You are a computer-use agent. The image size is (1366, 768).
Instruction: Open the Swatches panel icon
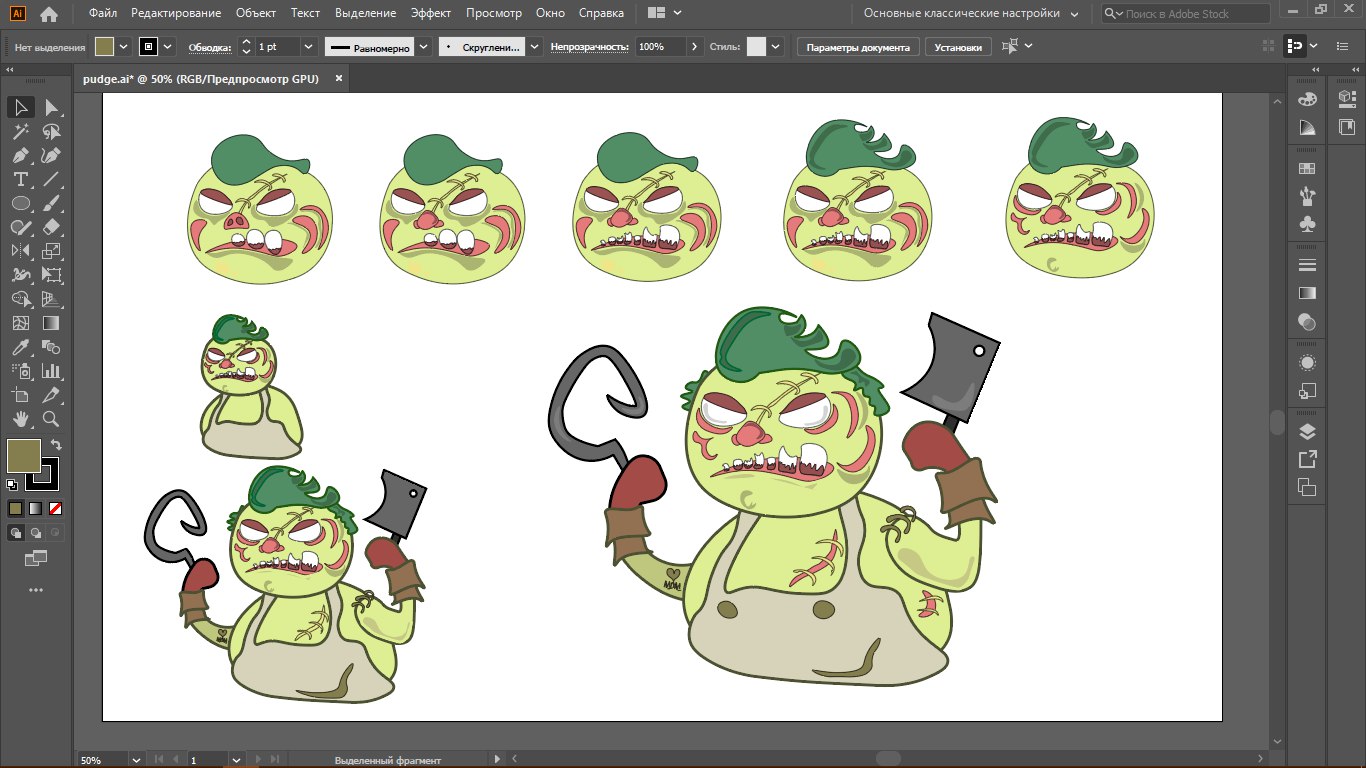(1307, 169)
